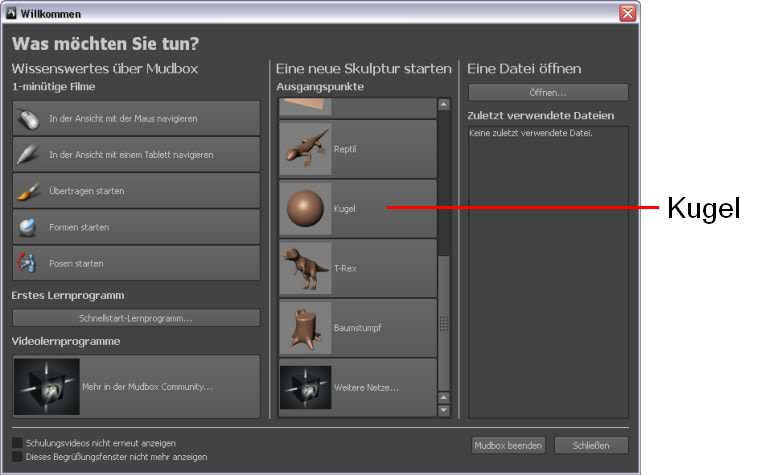
Task: Click 'Keine zuletzt verwendete Datei.' text
Action: pos(531,133)
